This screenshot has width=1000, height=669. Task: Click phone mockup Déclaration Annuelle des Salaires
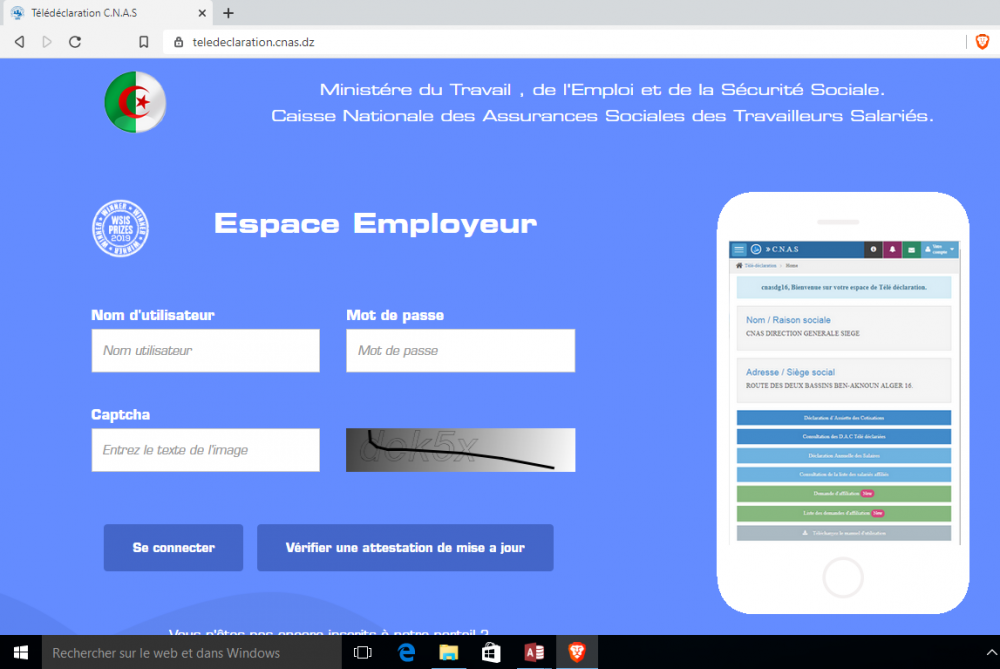tap(844, 455)
